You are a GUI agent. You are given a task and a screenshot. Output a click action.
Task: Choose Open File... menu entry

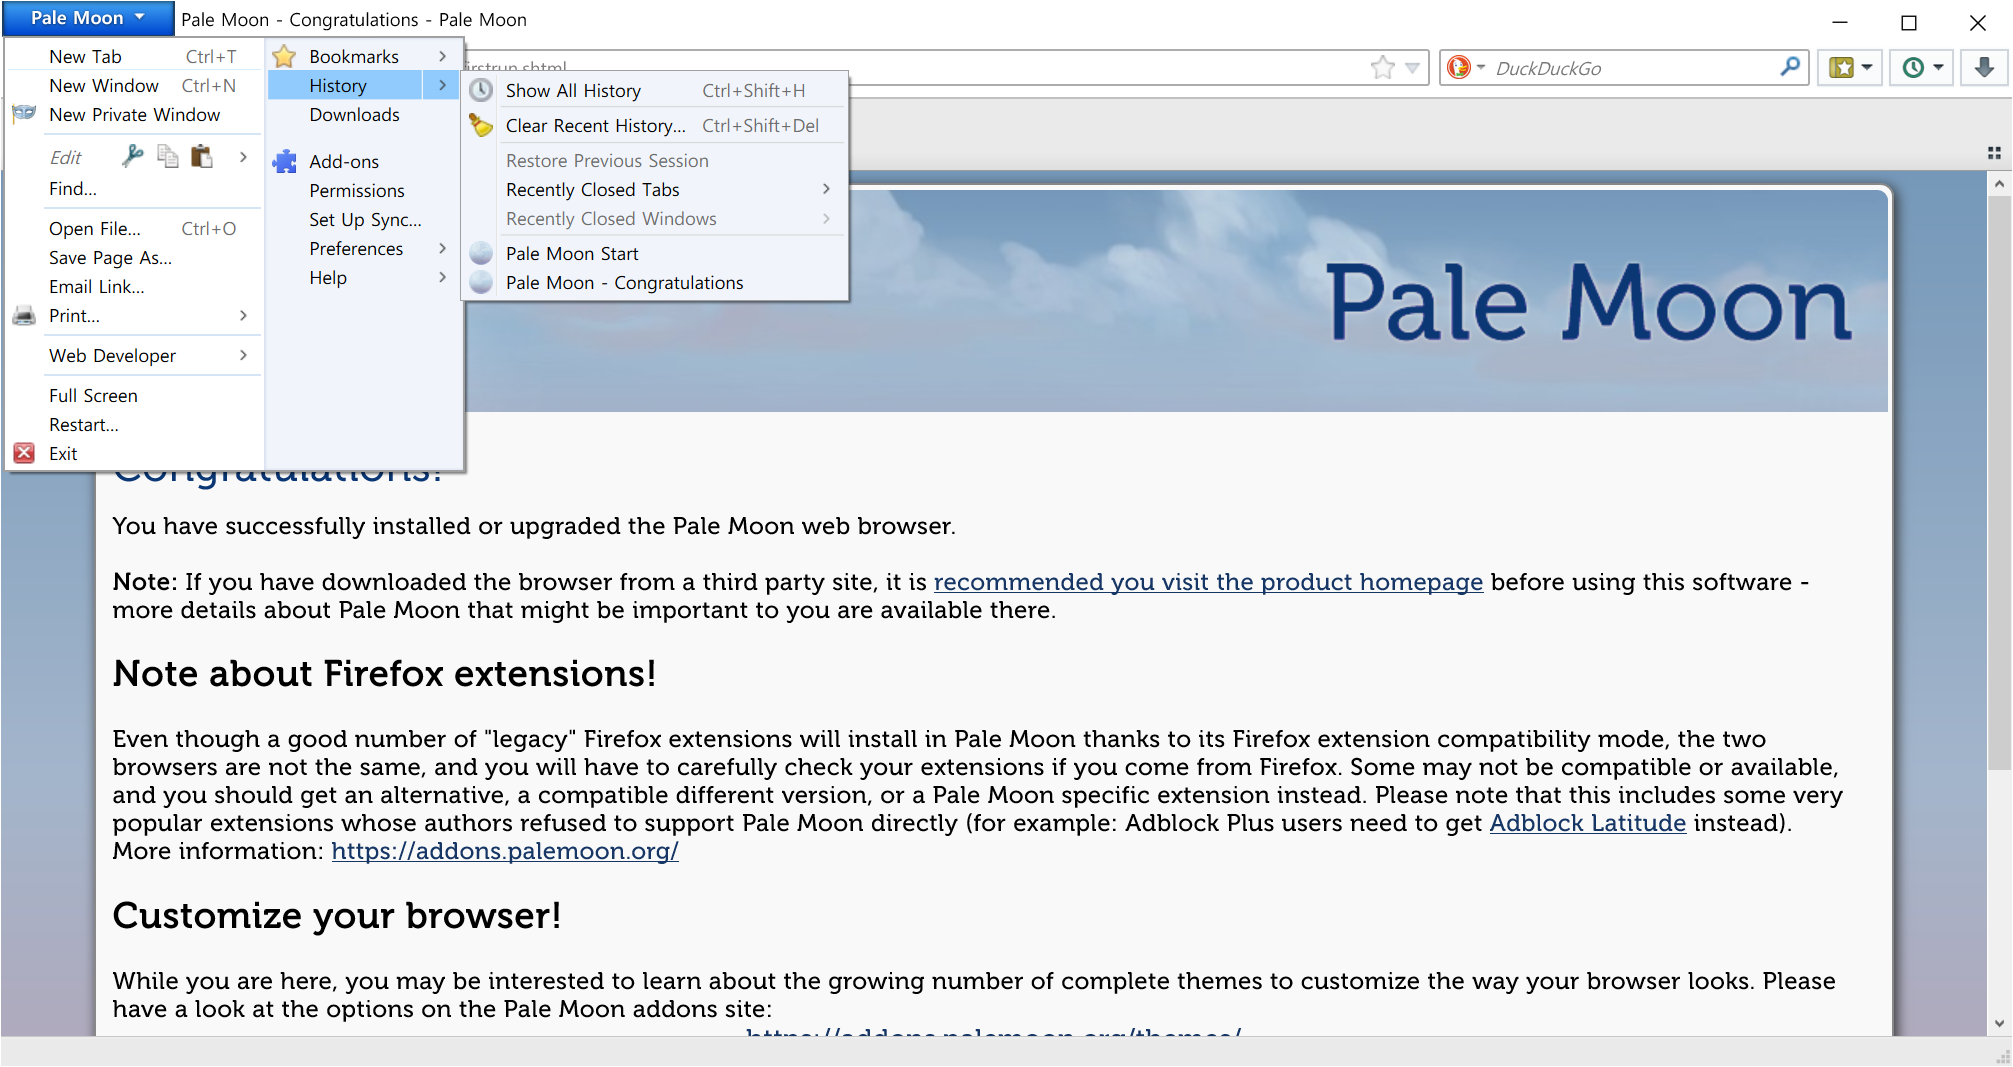(135, 229)
